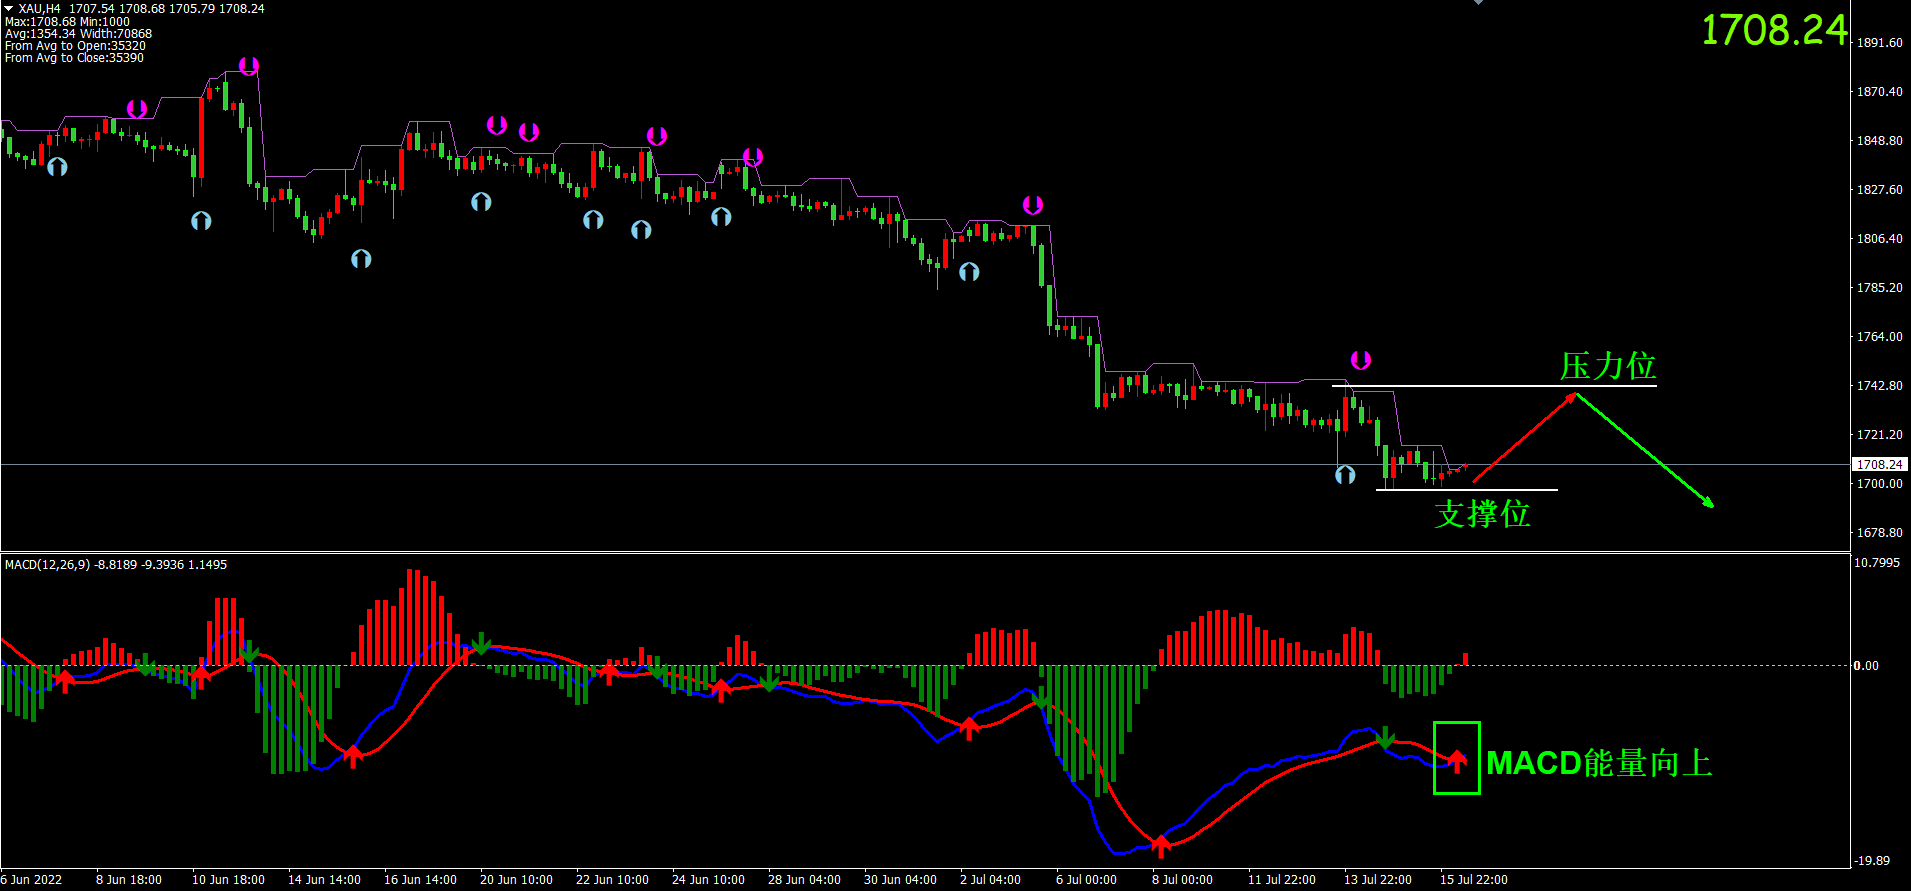Select the green down arrow left of the green MACD box
The width and height of the screenshot is (1911, 891).
coord(1385,738)
